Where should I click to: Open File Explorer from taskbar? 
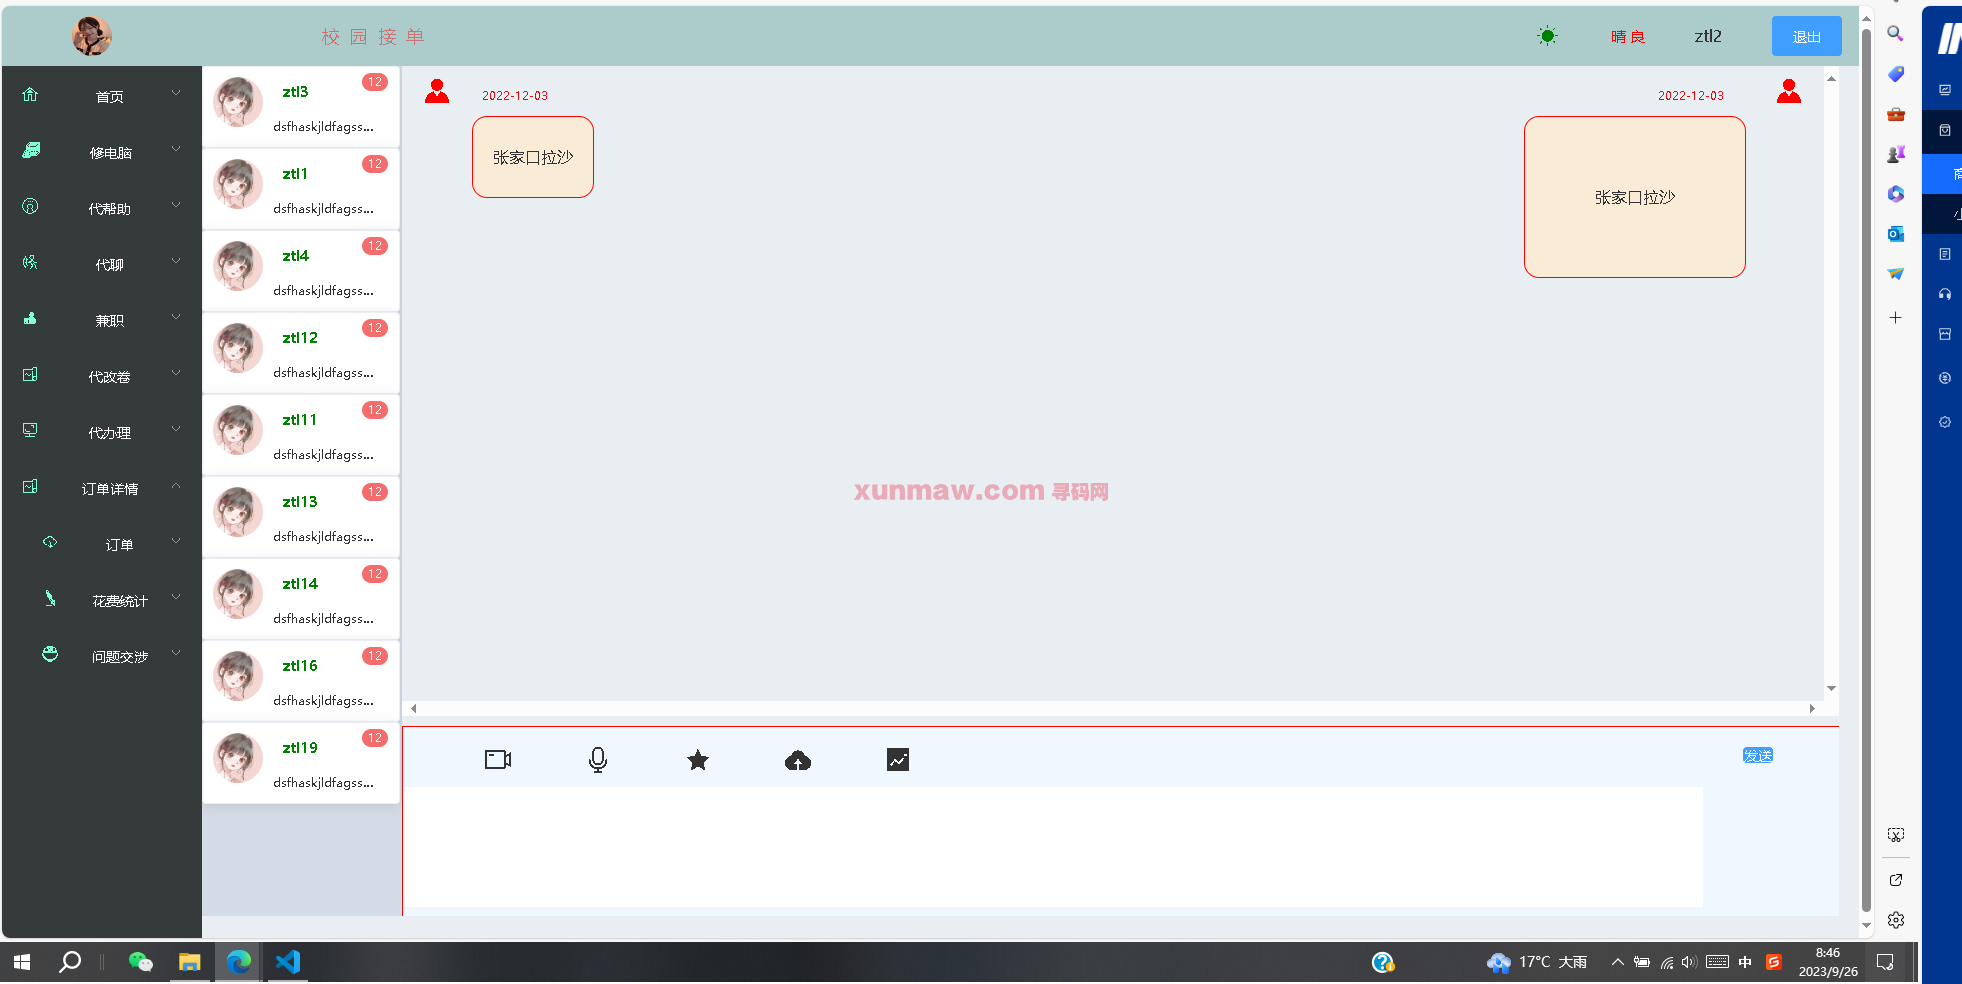(190, 962)
